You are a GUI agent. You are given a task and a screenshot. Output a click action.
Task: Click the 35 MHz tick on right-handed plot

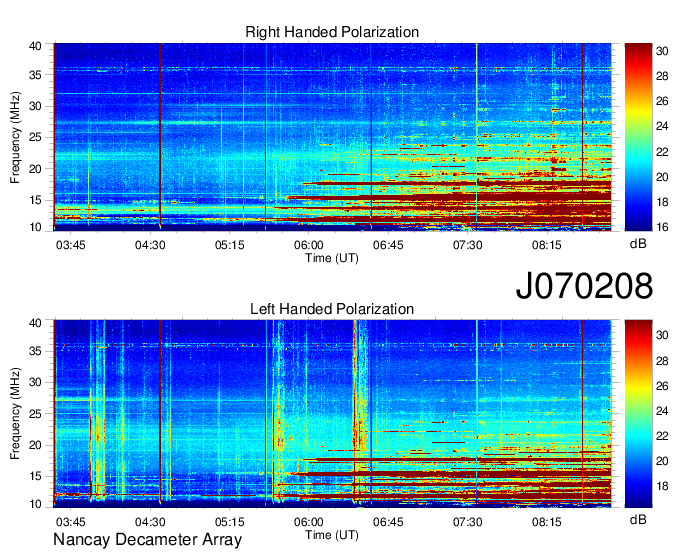35,75
